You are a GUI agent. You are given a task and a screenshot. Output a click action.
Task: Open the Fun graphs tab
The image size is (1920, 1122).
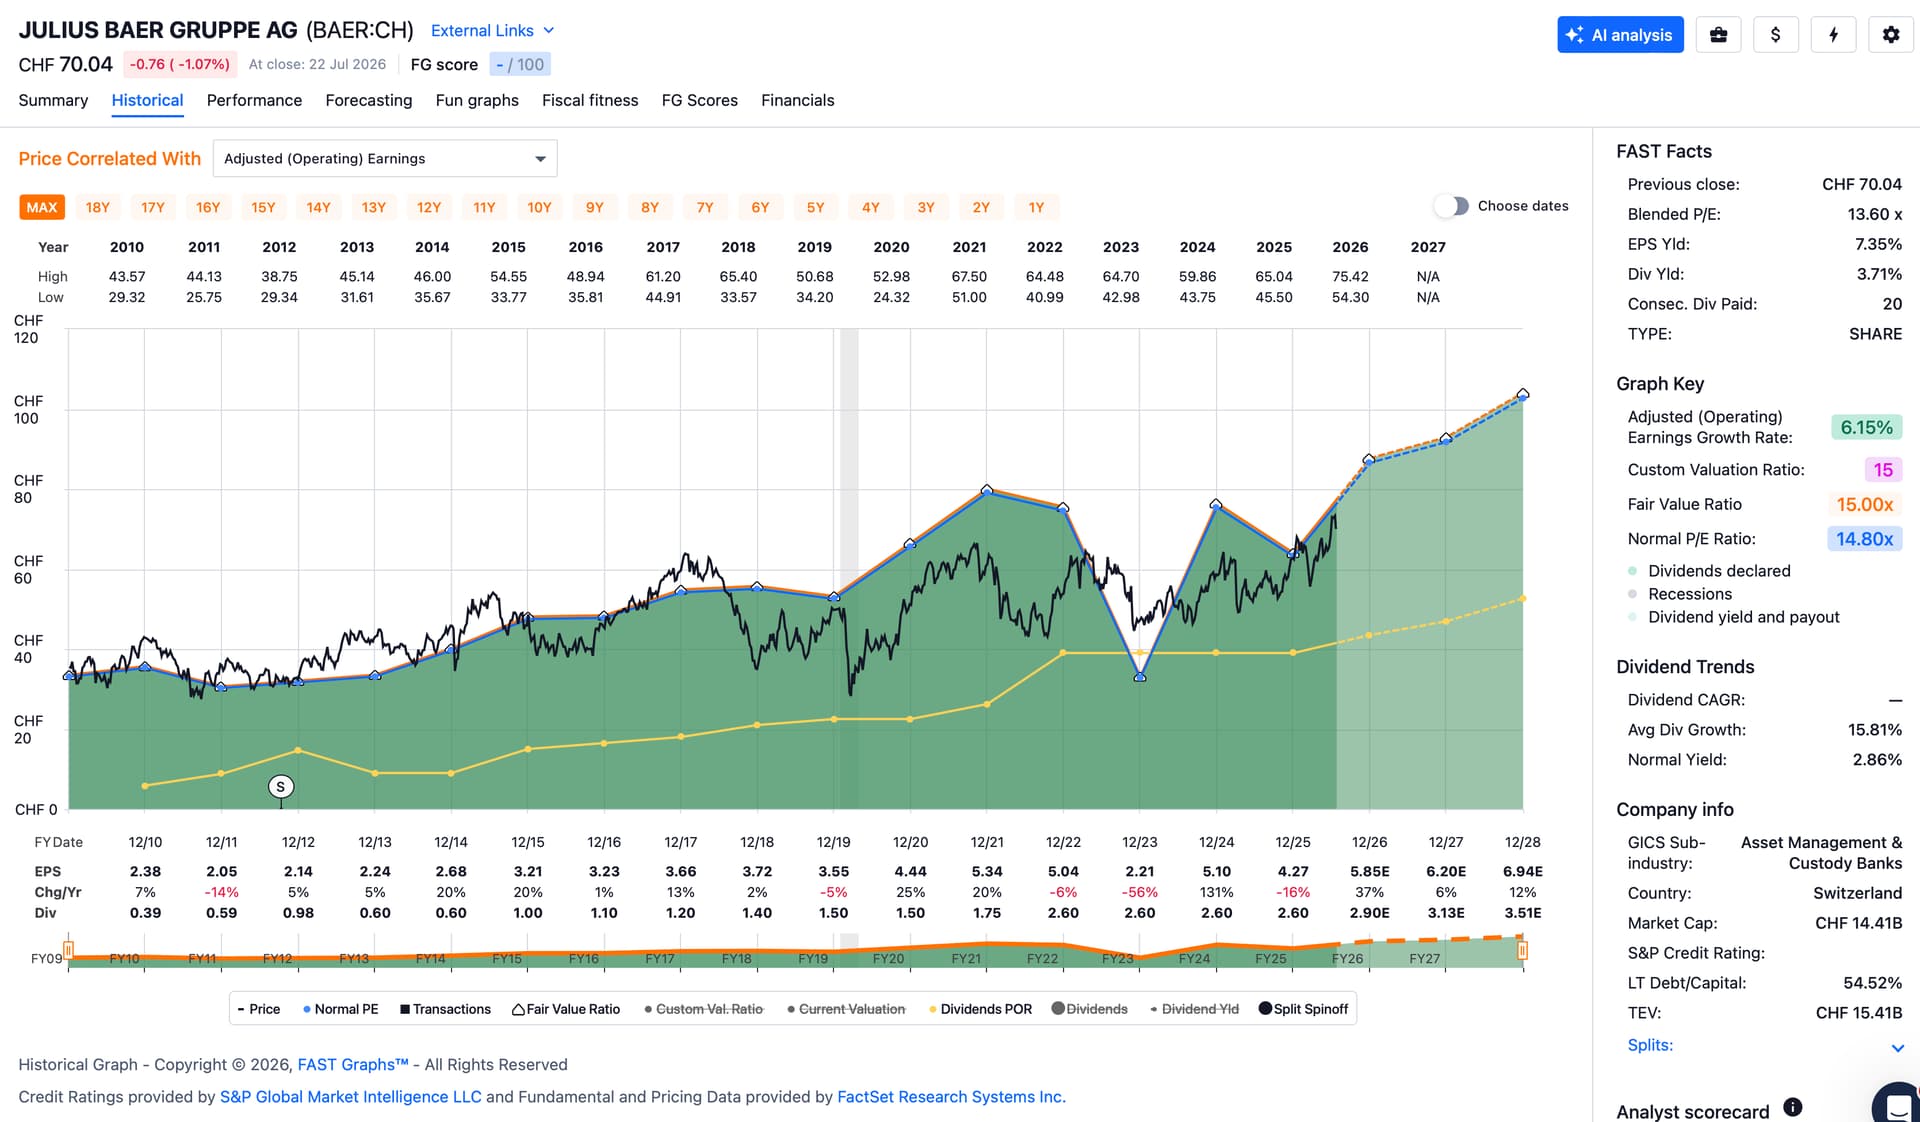pos(477,100)
